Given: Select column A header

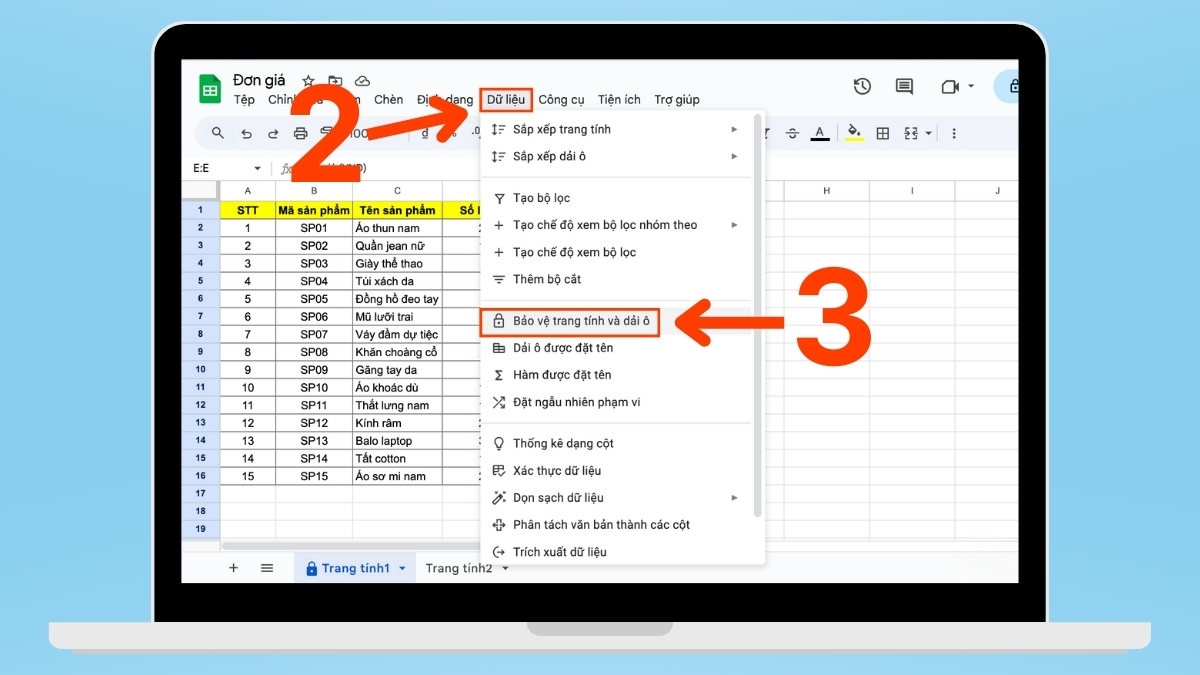Looking at the screenshot, I should coord(248,191).
